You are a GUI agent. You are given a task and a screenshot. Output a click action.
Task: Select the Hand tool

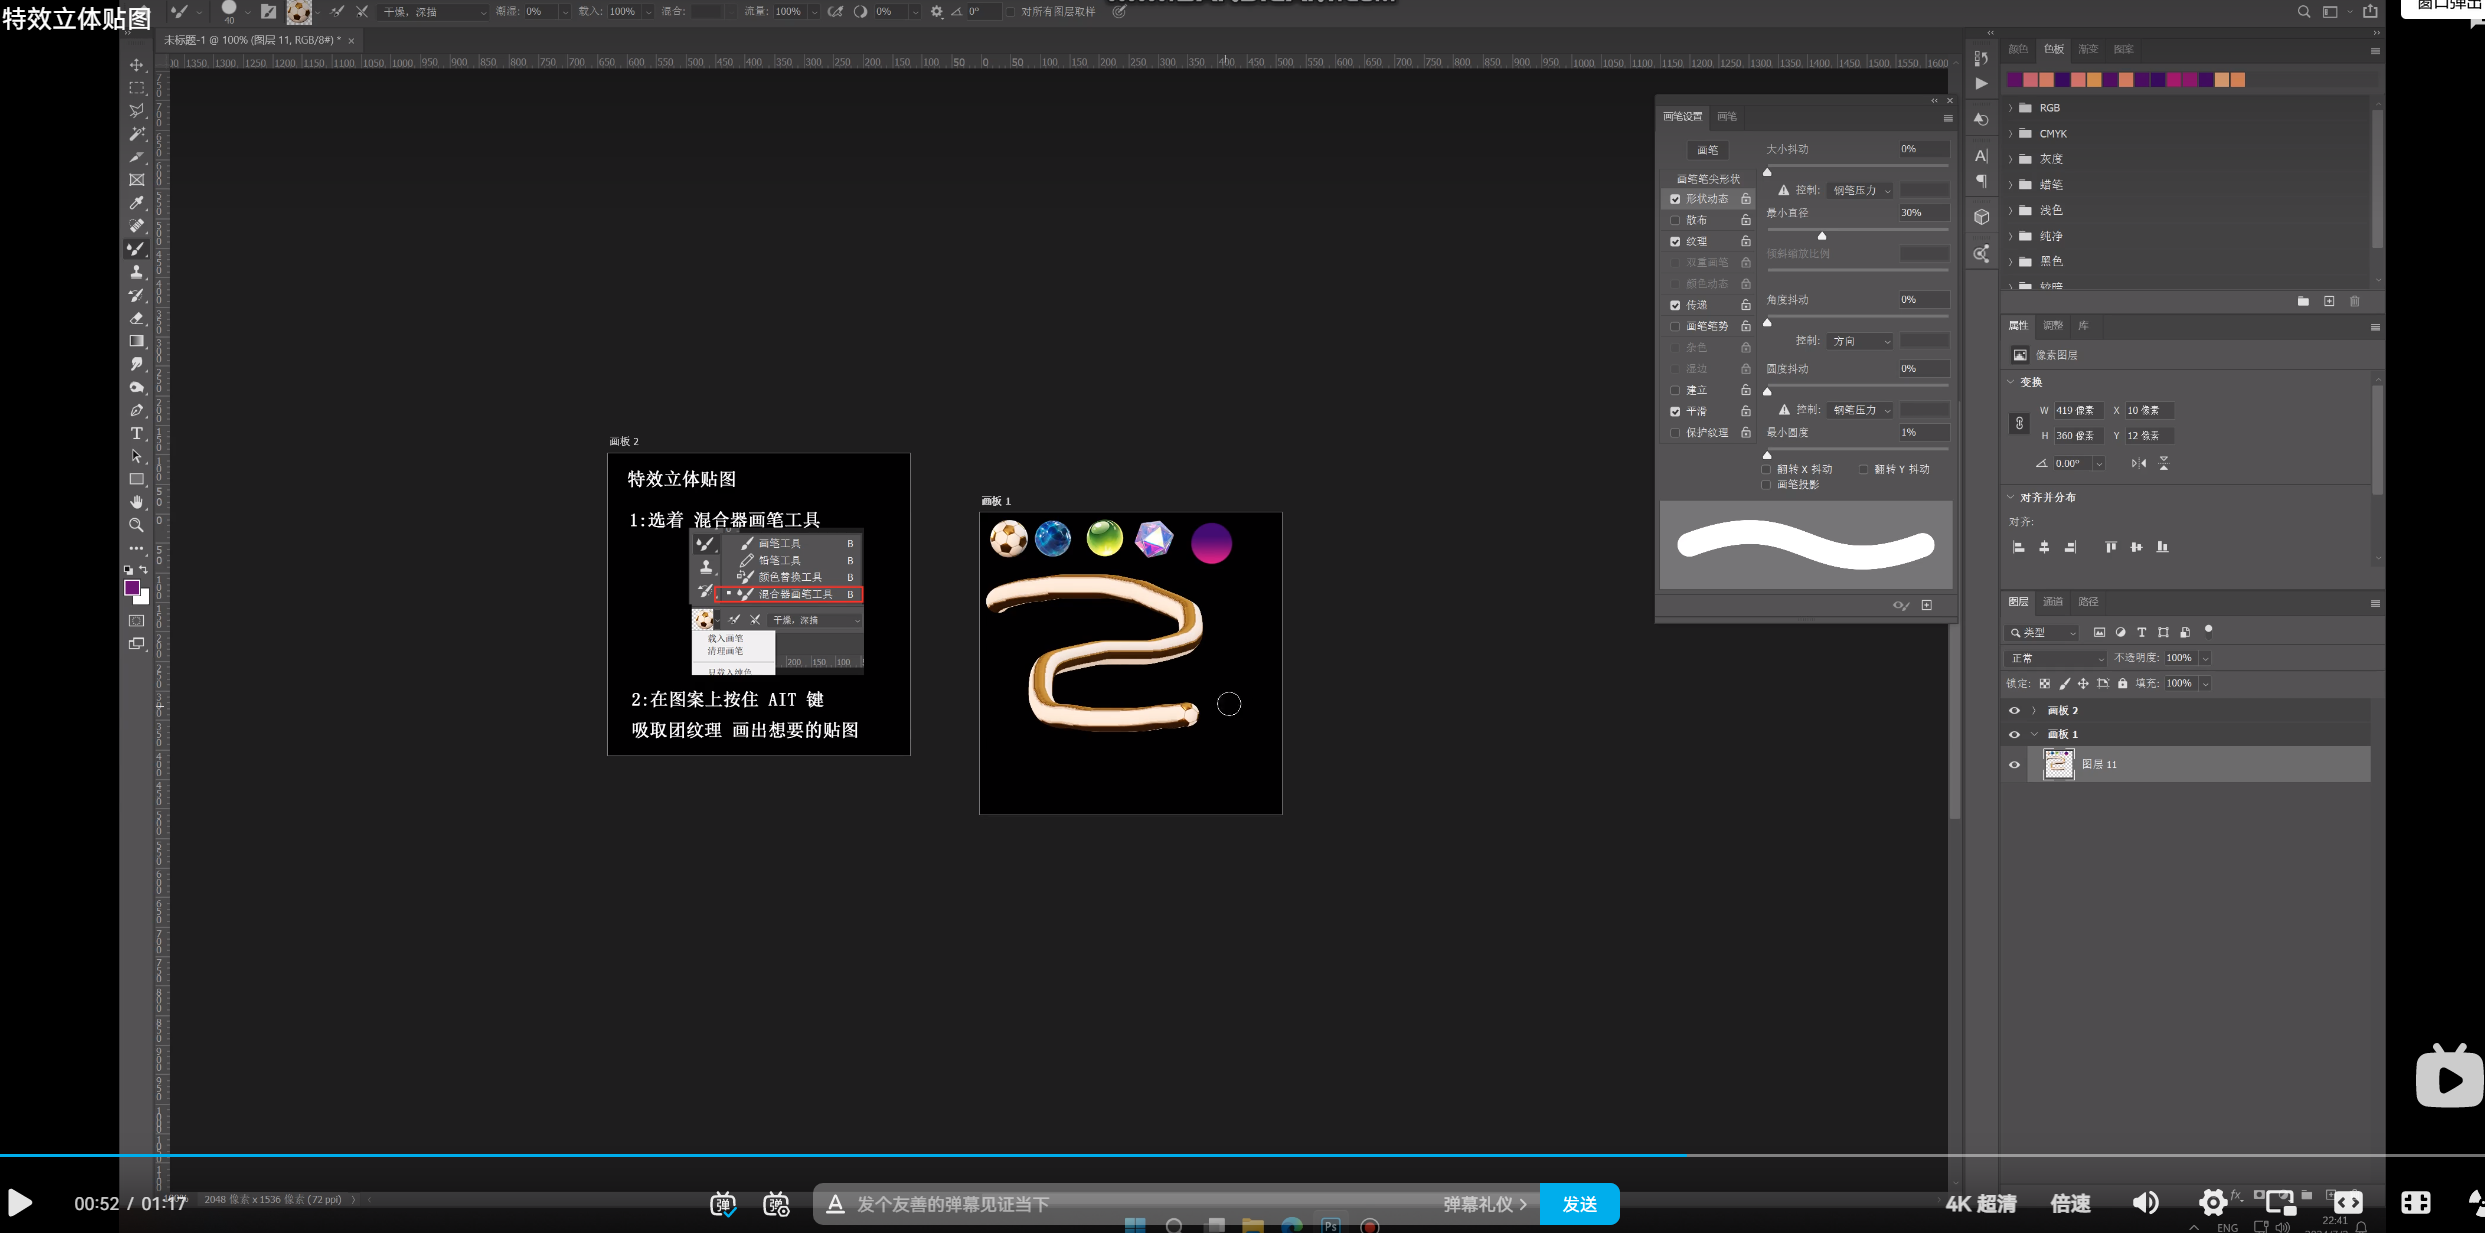(137, 502)
